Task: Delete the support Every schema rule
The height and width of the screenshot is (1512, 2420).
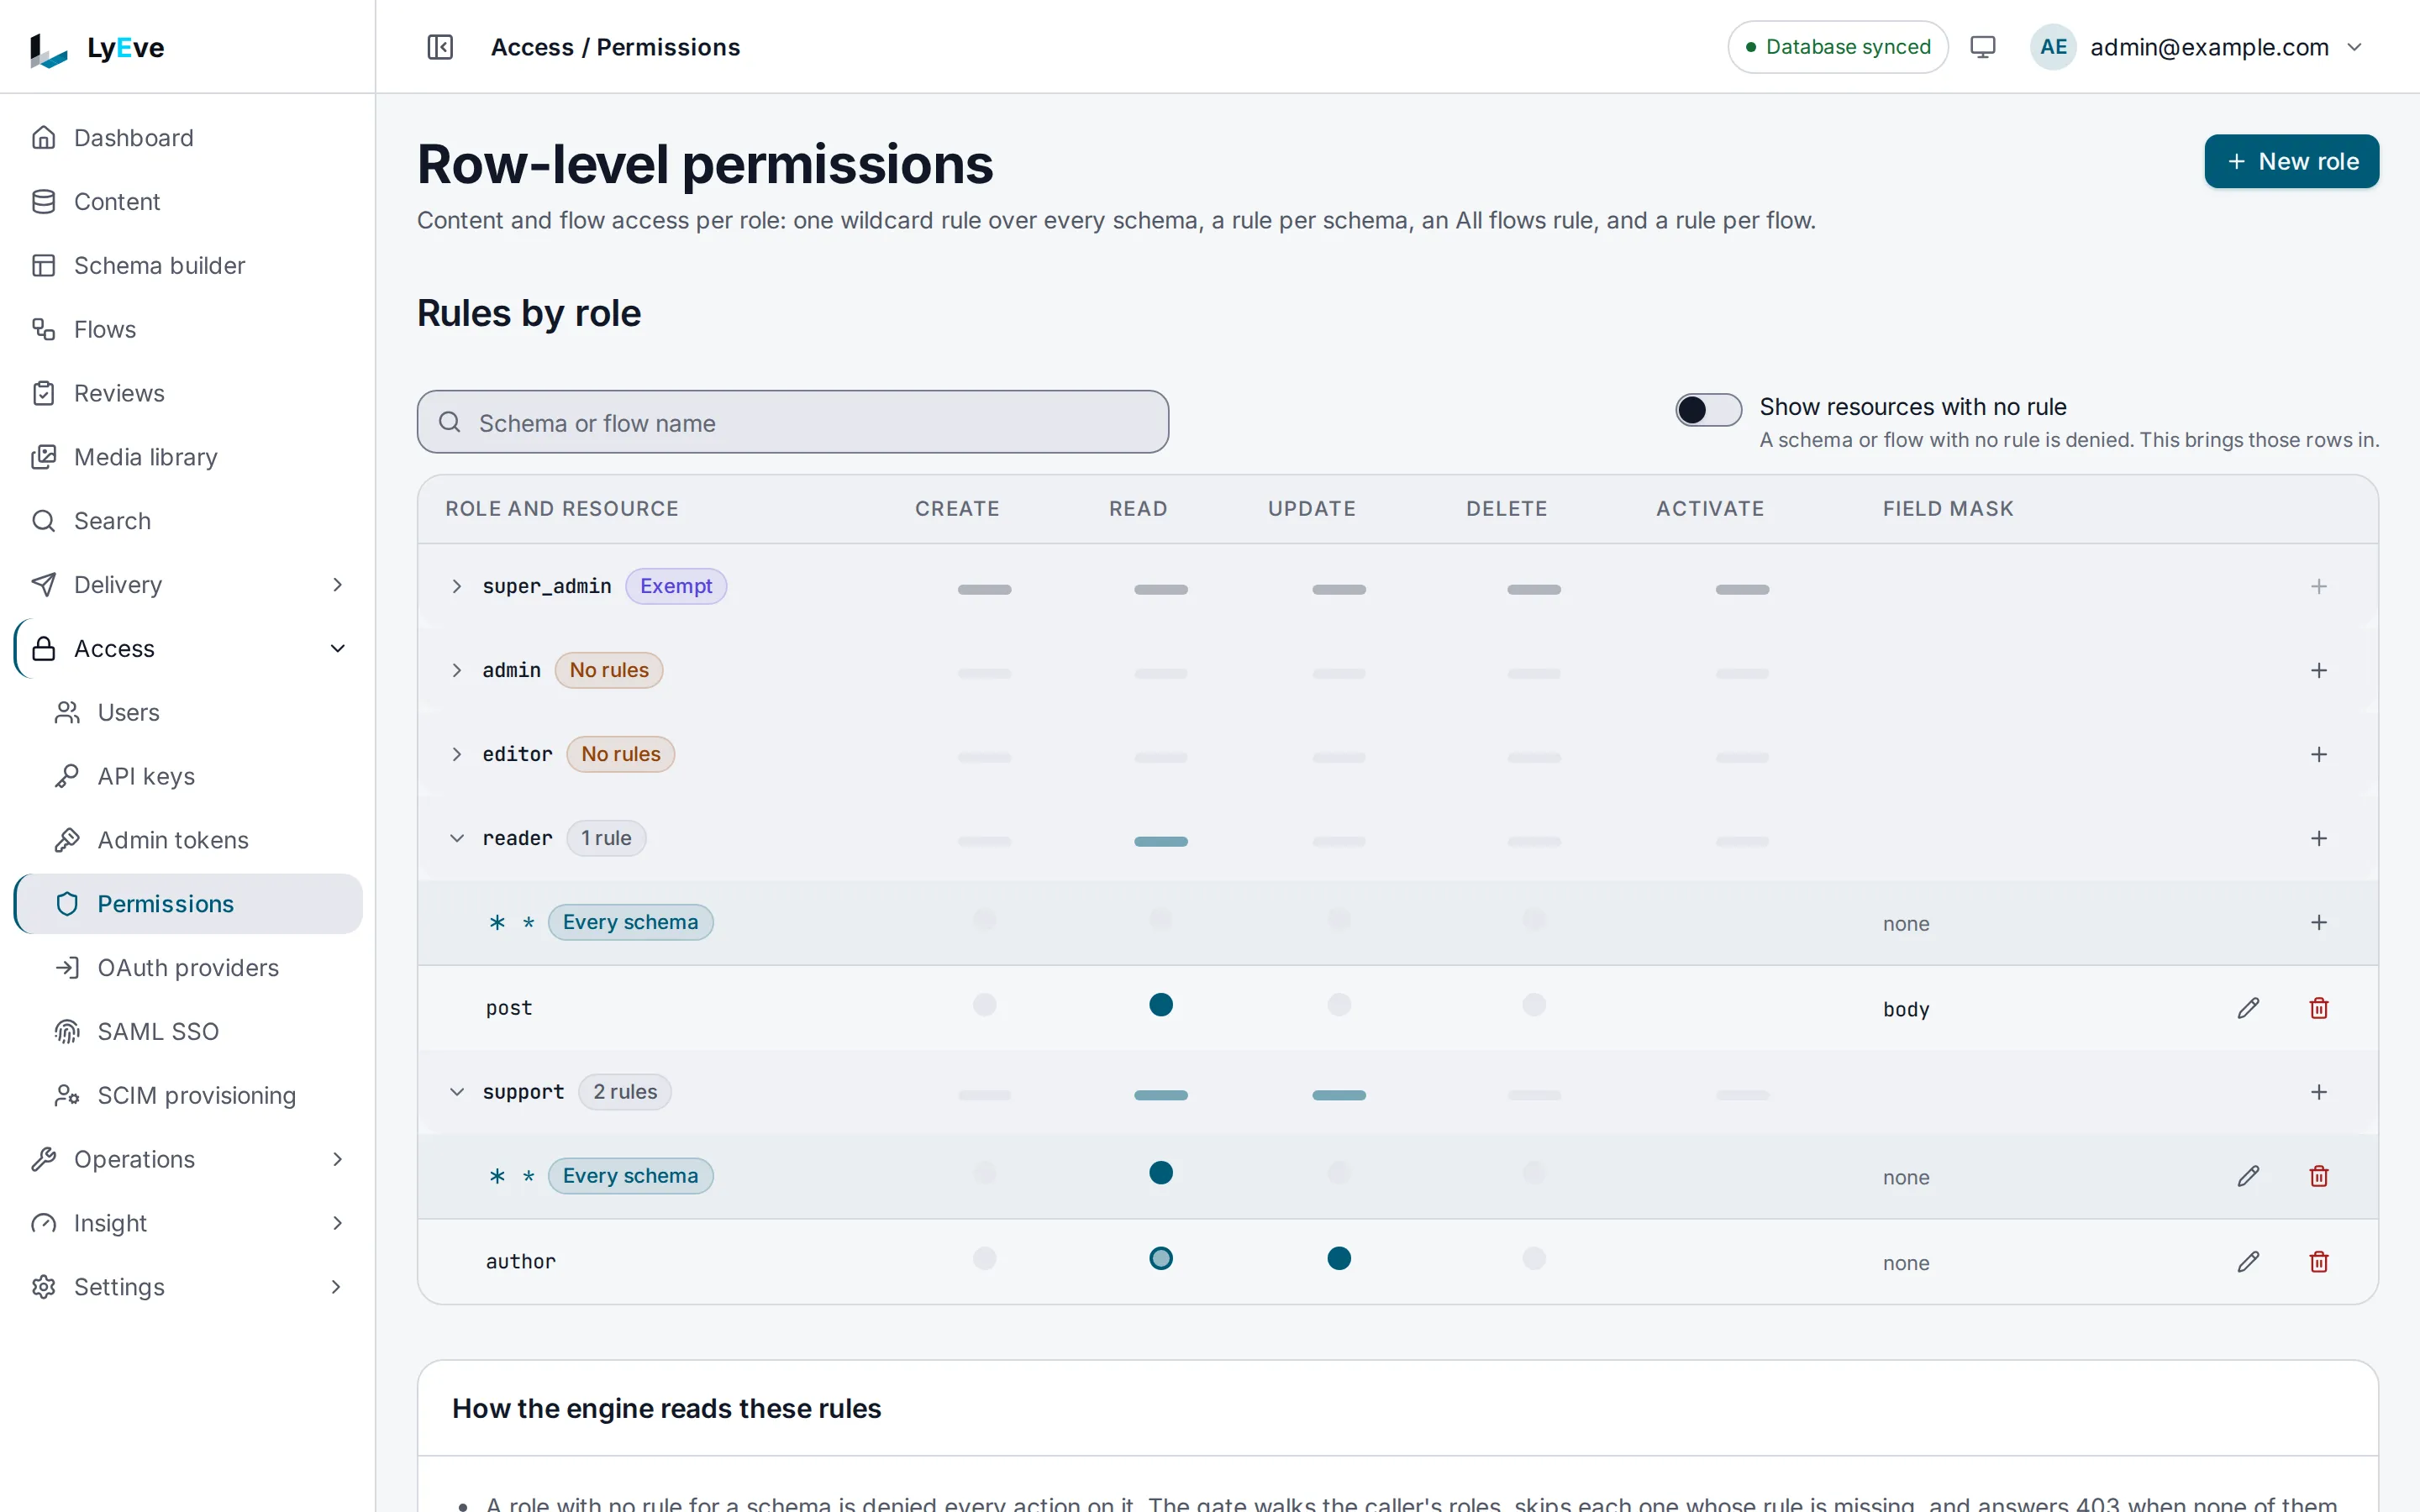Action: pyautogui.click(x=2319, y=1176)
